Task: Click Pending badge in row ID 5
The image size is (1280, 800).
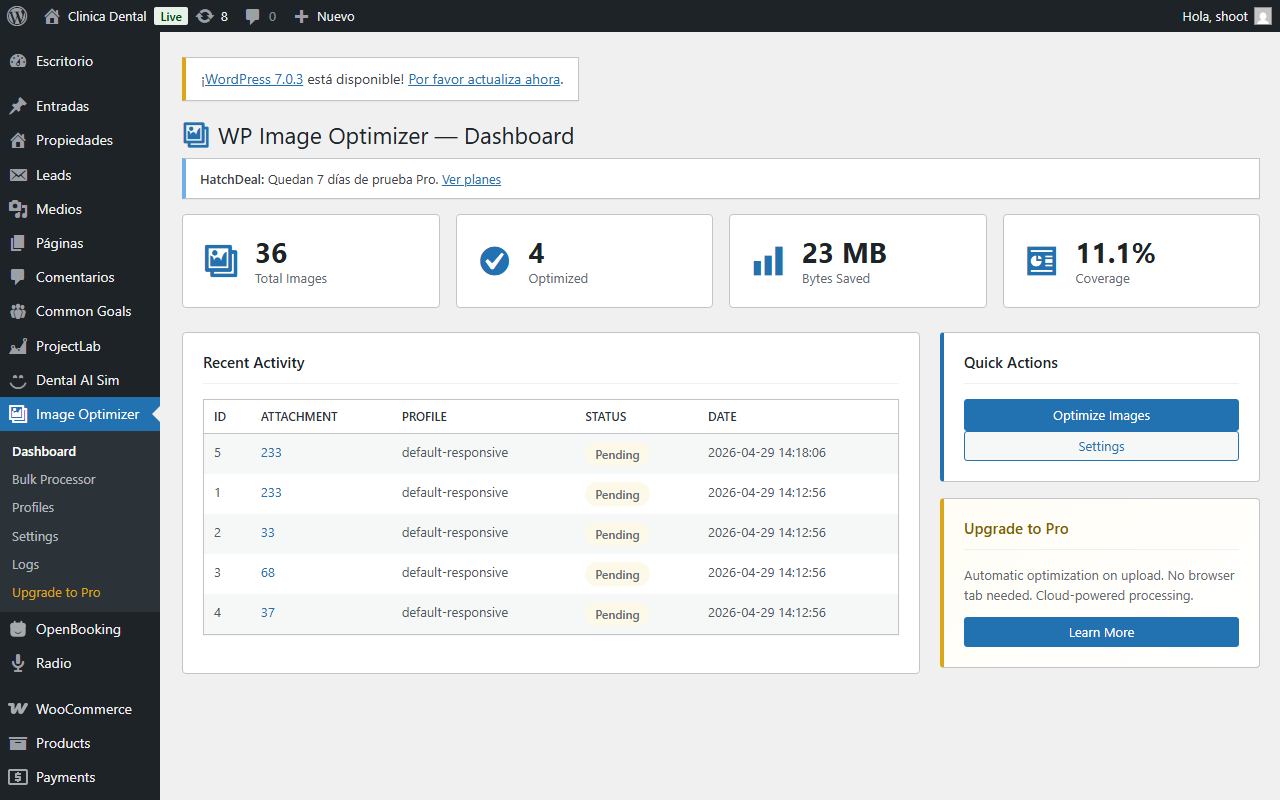Action: 617,454
